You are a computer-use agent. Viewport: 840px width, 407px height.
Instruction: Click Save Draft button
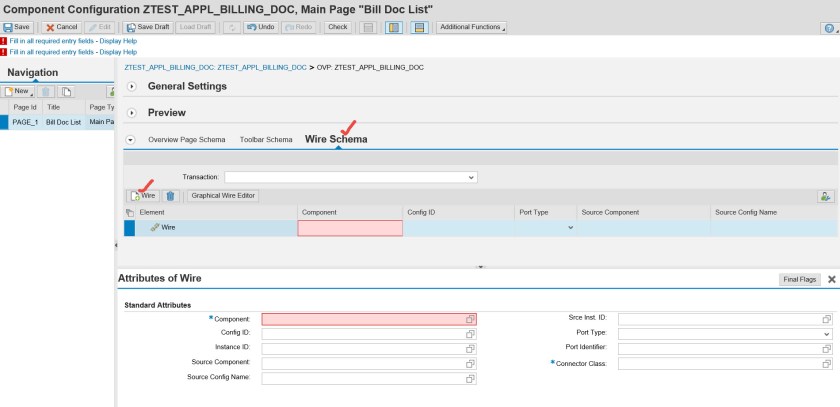148,27
